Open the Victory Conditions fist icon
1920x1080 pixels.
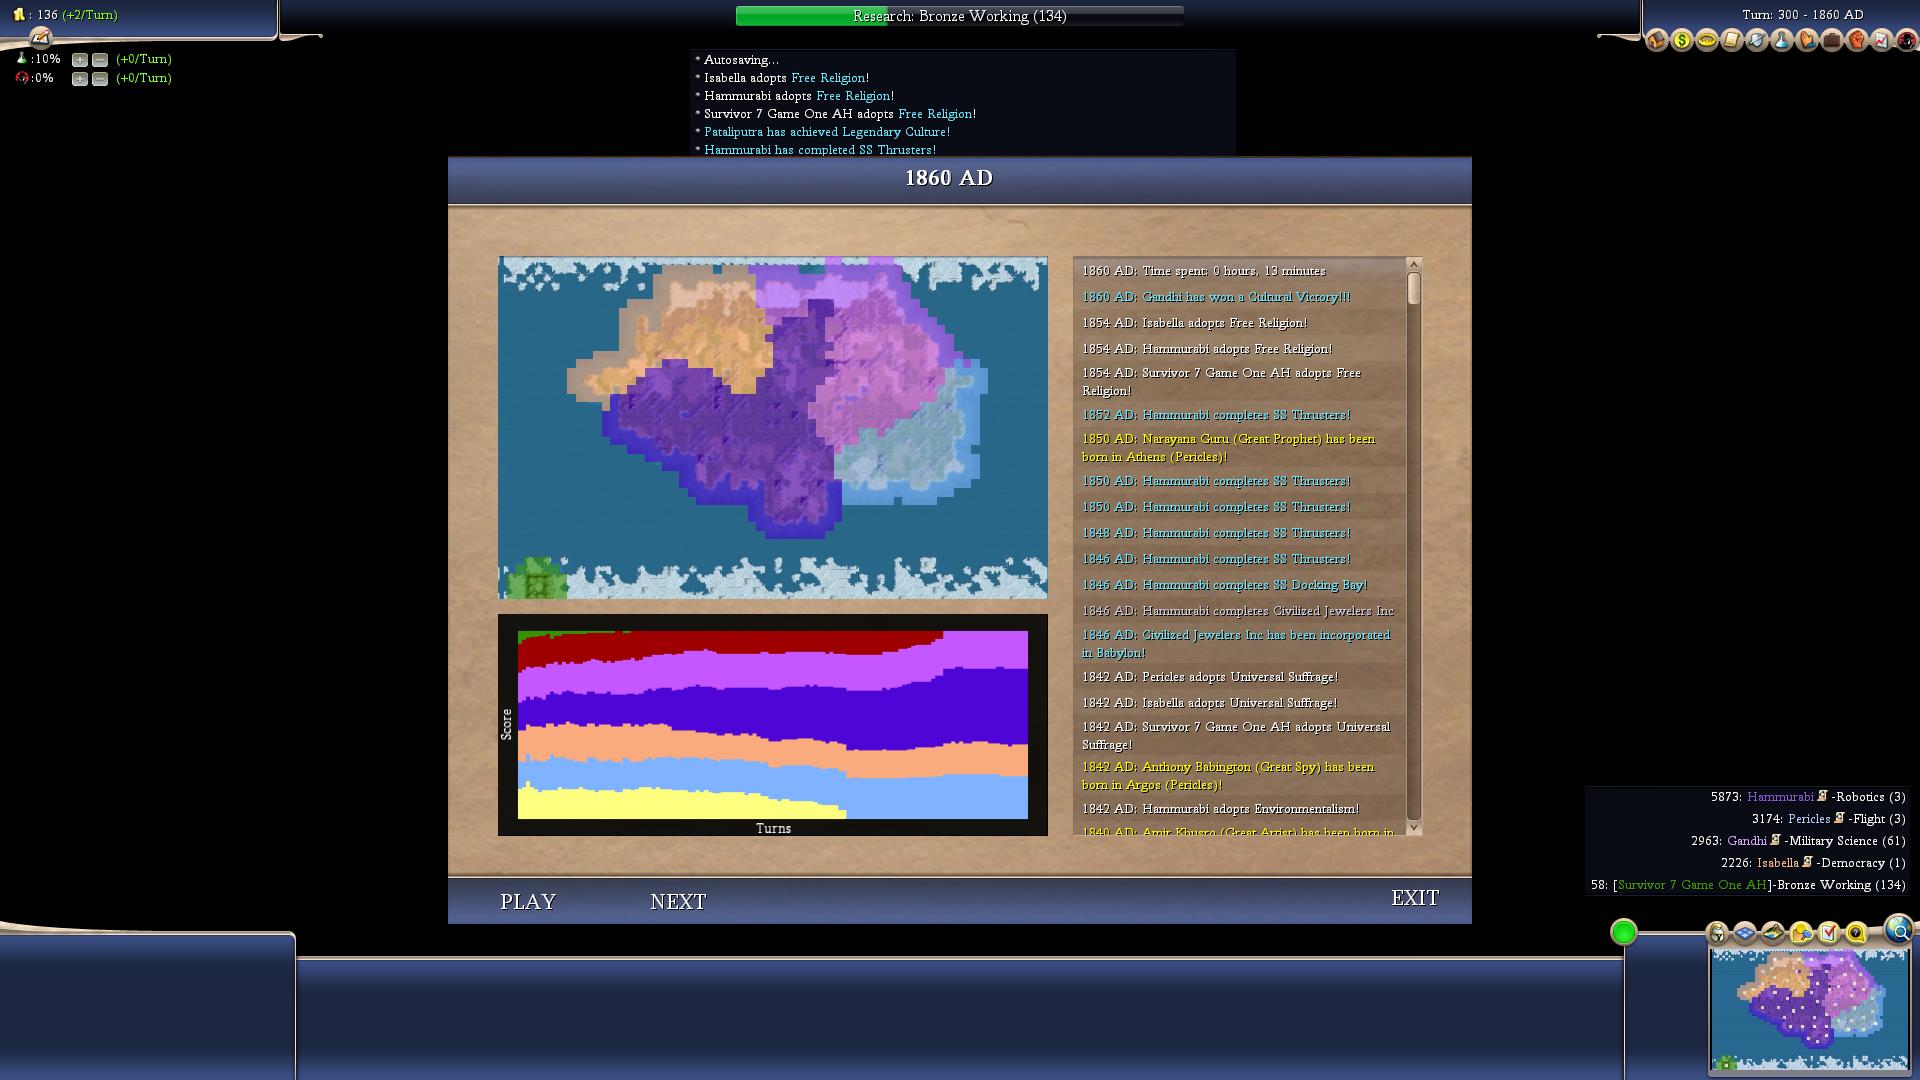point(1857,40)
